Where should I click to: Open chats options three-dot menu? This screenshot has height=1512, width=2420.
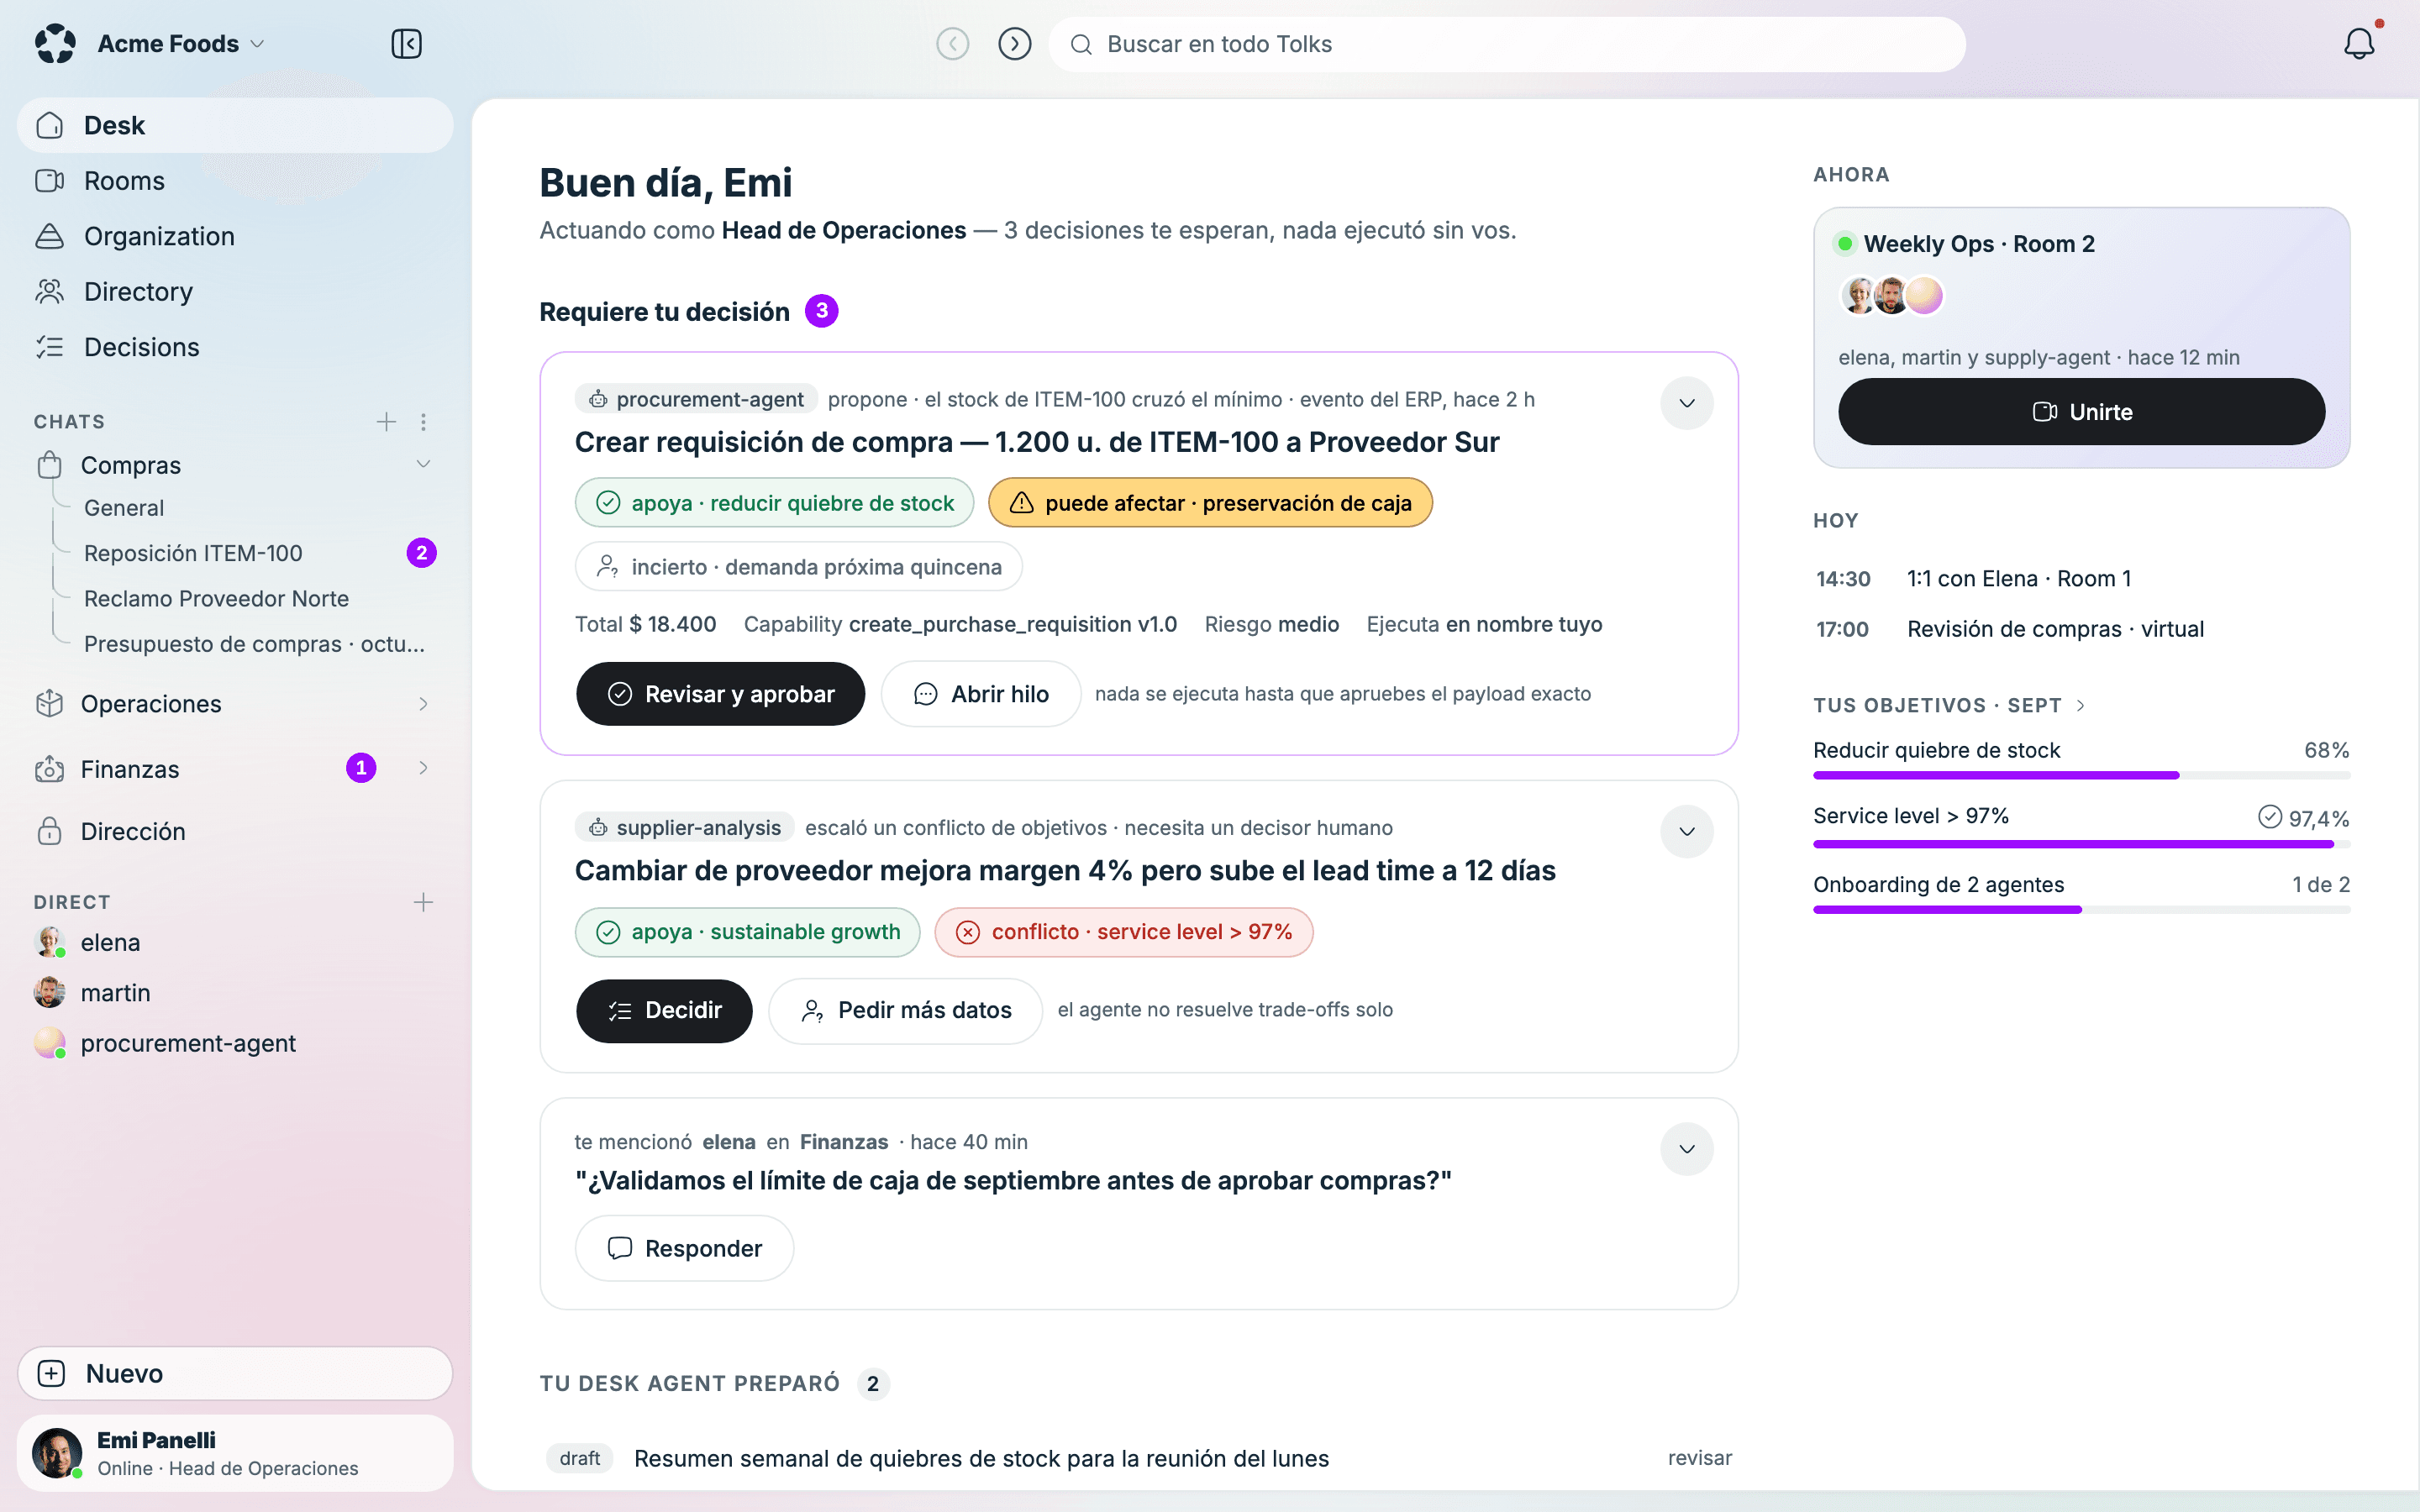coord(424,422)
